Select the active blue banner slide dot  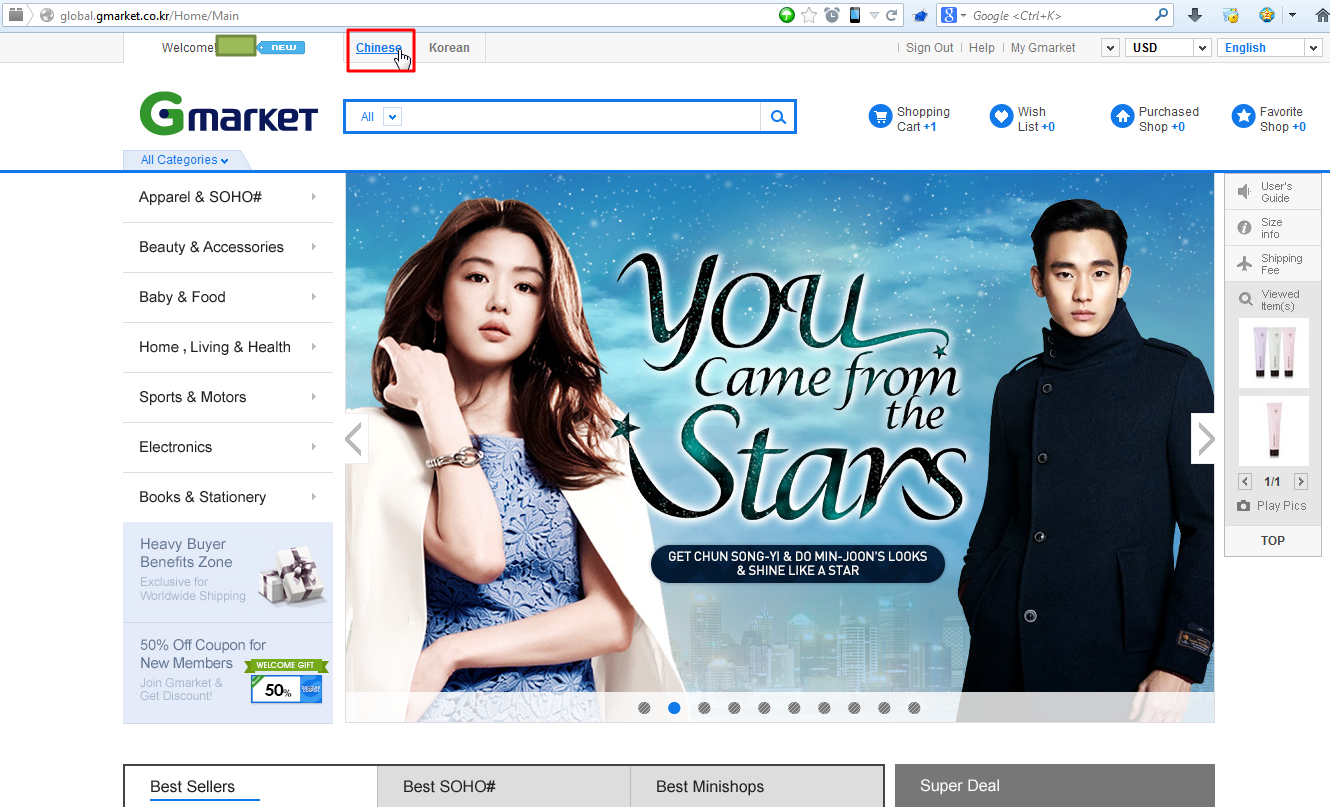pos(674,708)
